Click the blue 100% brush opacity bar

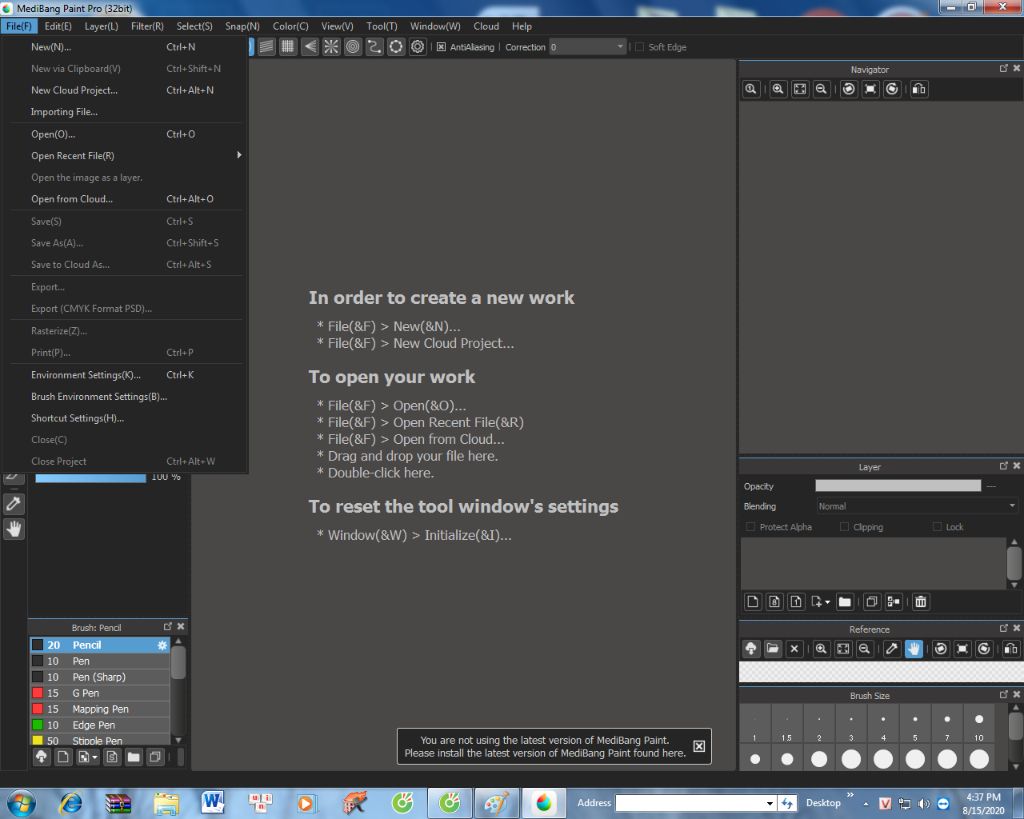90,477
